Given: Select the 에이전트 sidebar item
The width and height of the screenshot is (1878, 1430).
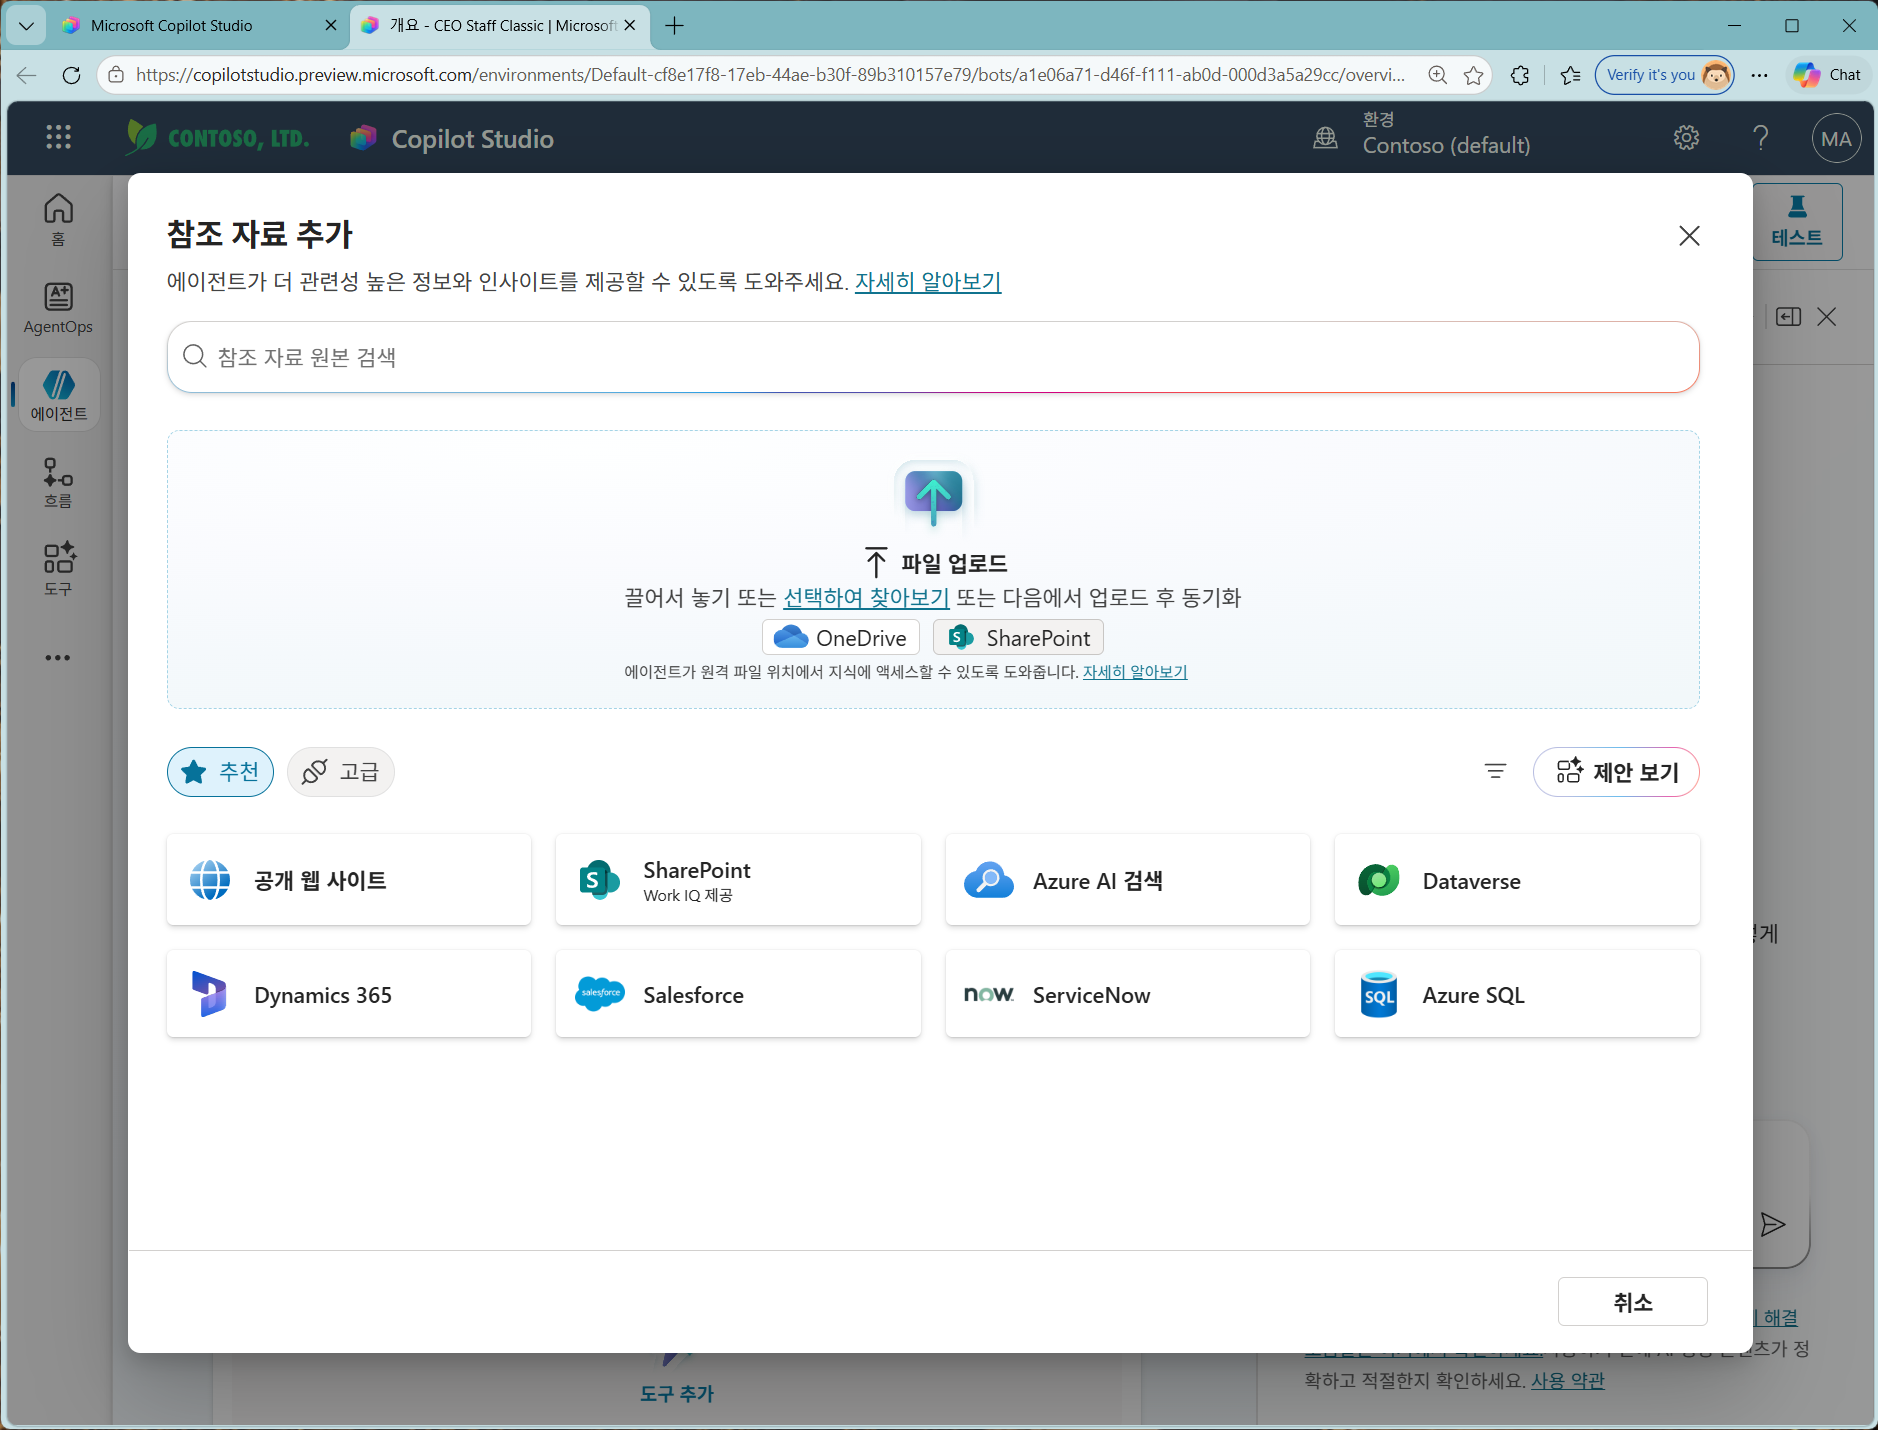Looking at the screenshot, I should (59, 395).
